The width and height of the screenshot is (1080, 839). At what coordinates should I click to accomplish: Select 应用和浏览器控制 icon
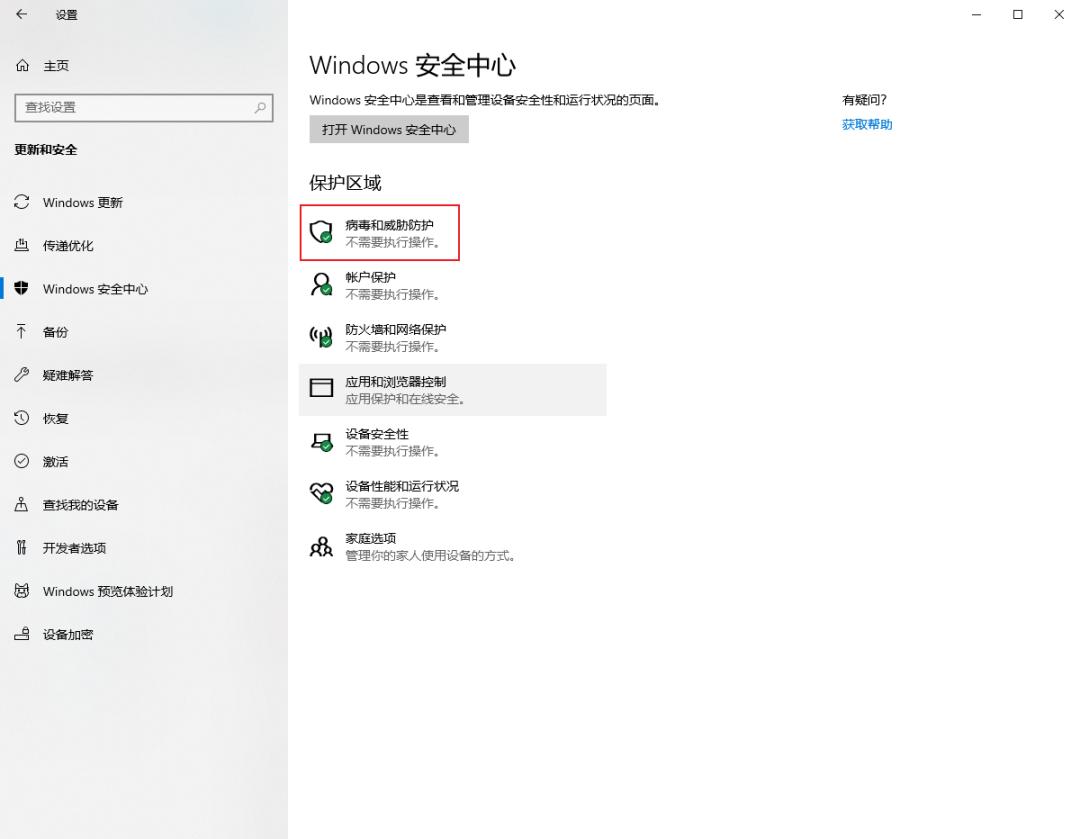(x=321, y=388)
